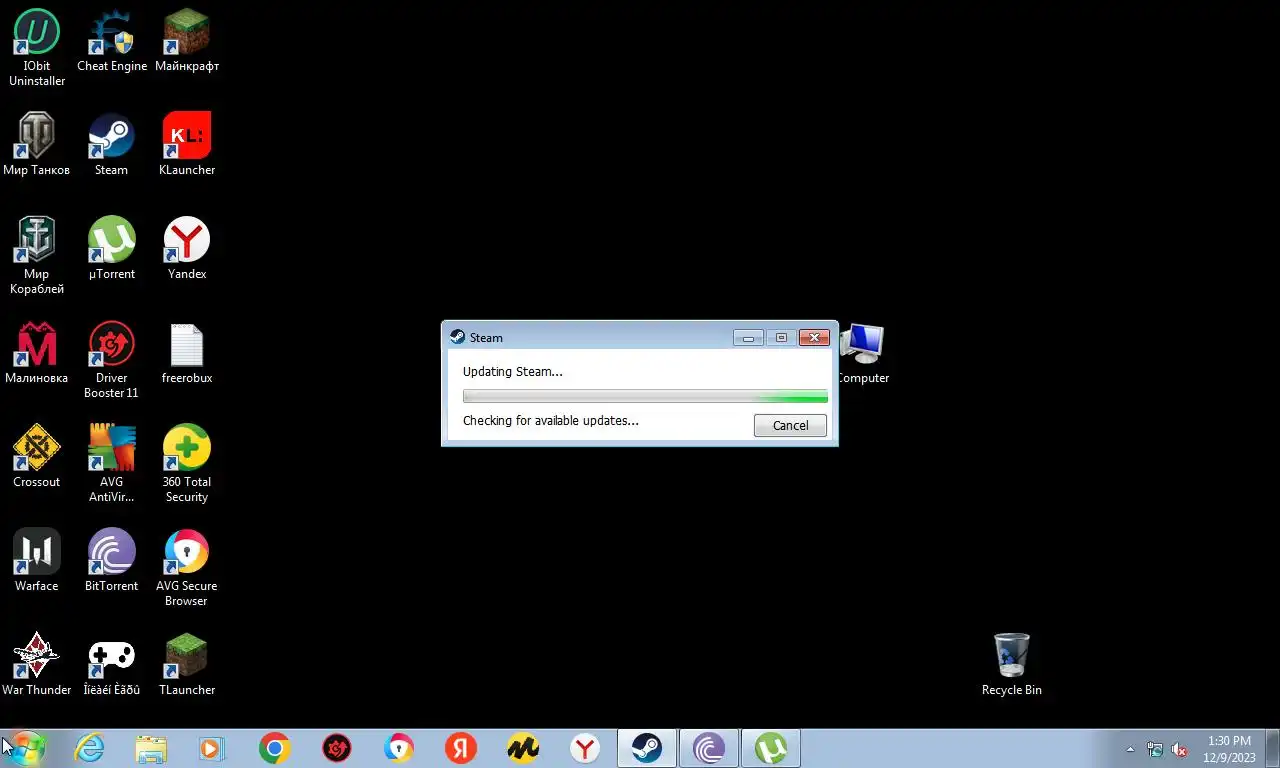Select the Майнкрафт desktop icon
The height and width of the screenshot is (768, 1280).
click(187, 40)
